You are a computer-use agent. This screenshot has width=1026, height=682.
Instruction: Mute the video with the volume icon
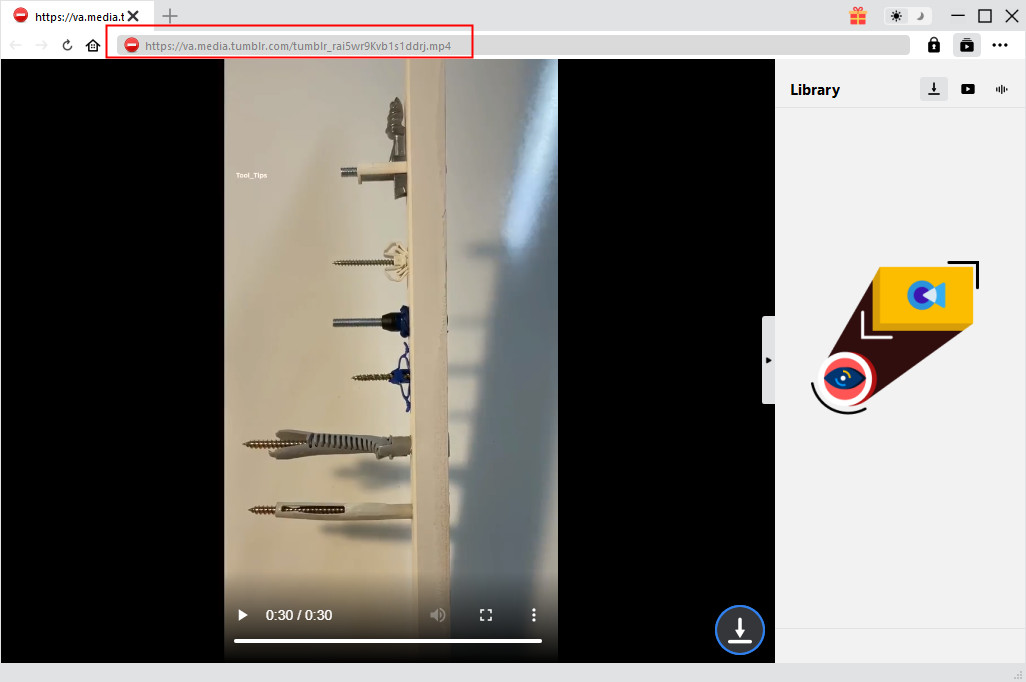[x=437, y=615]
